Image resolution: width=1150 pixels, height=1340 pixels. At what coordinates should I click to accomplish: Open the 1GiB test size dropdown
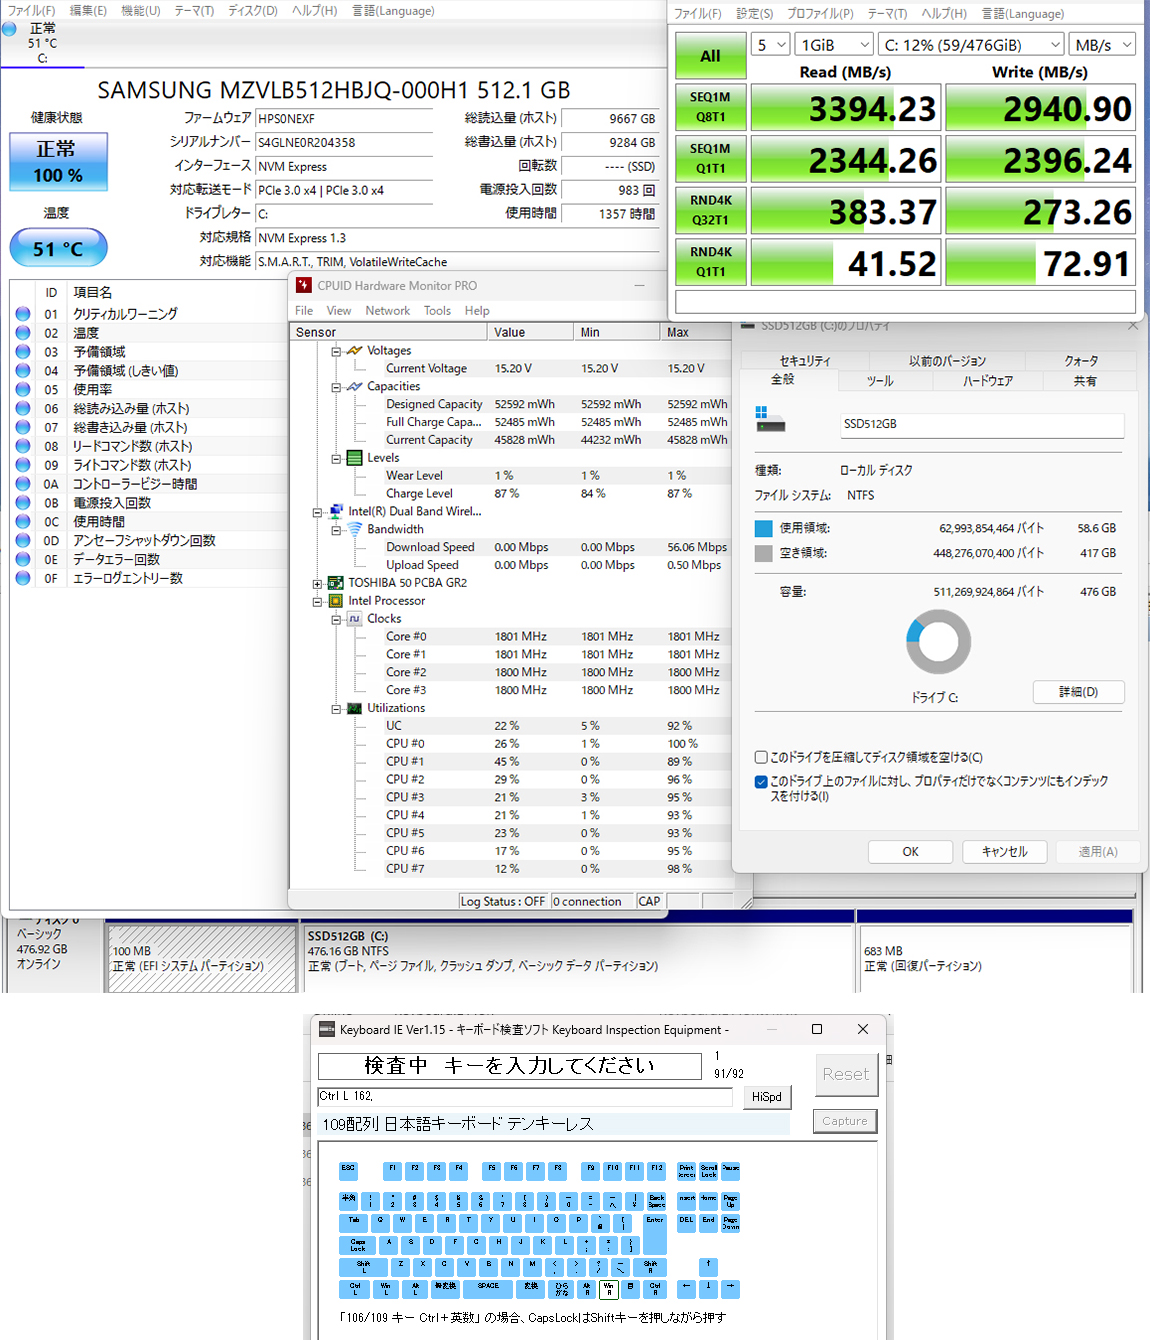point(836,45)
